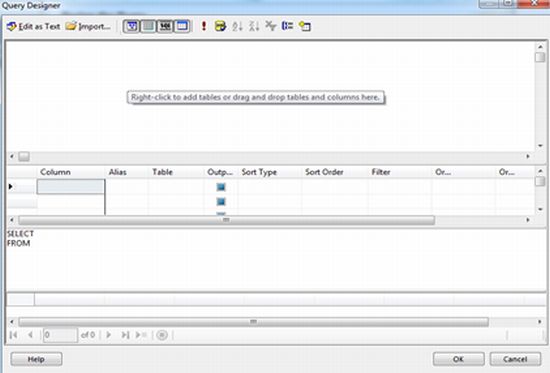Click diagram pane vertical scrollbar down arrow
The width and height of the screenshot is (550, 373).
click(540, 146)
